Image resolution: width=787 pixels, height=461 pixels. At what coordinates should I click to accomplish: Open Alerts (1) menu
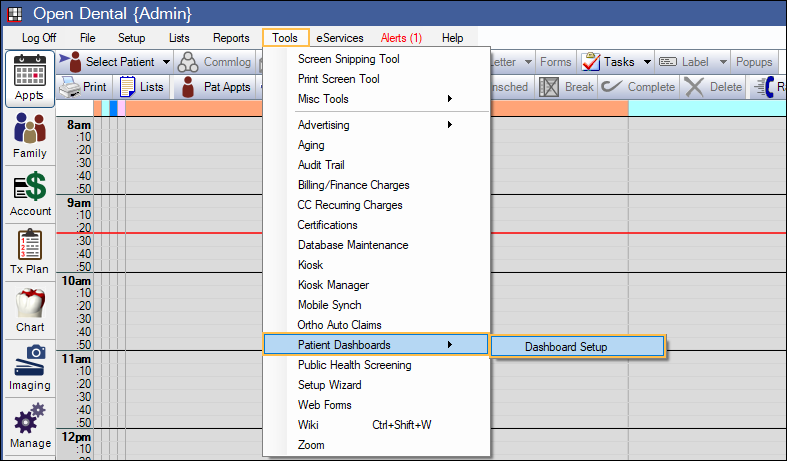(402, 38)
